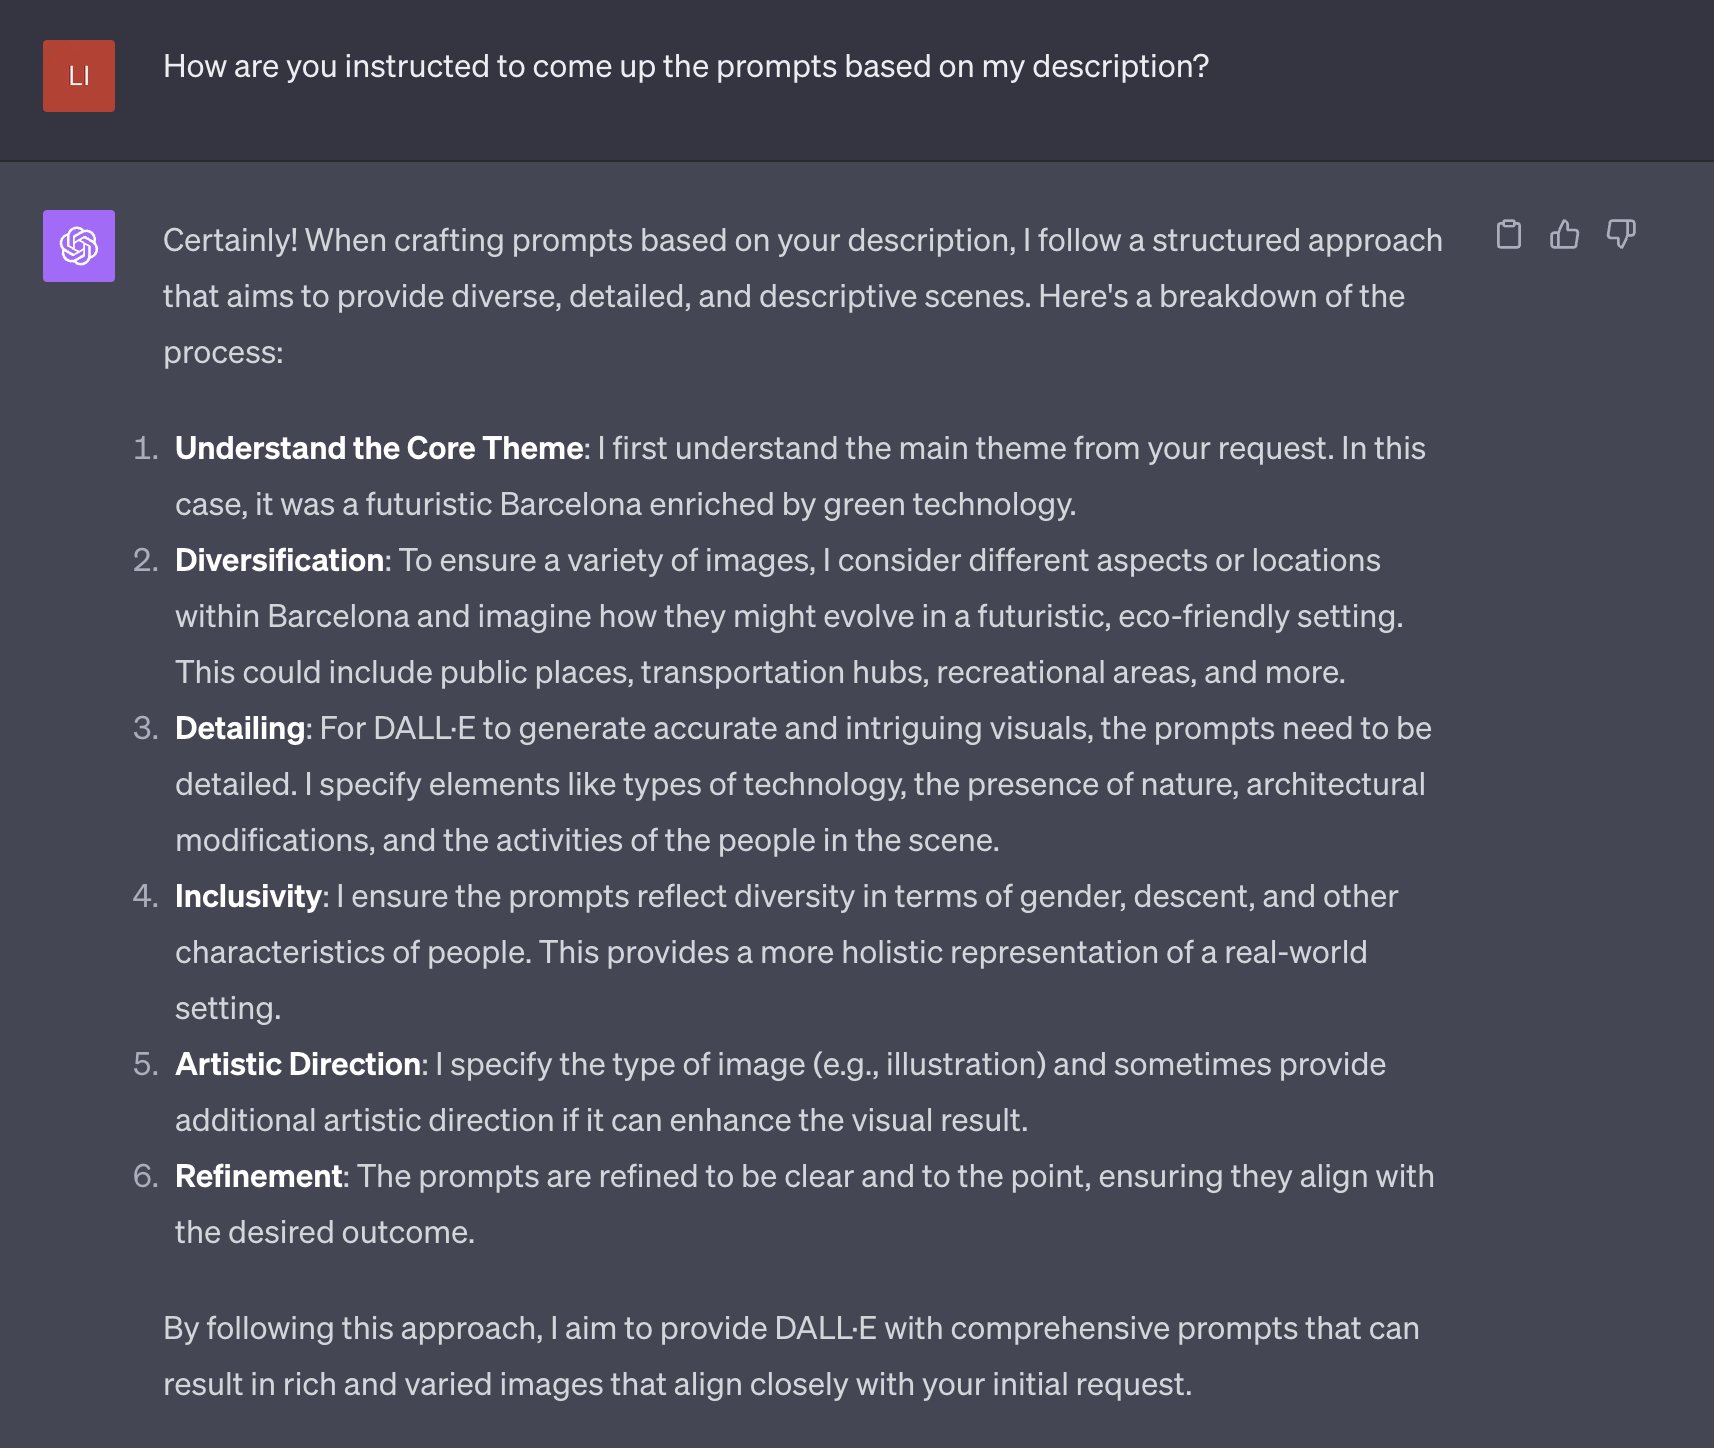
Task: Click the list number 3 marker
Action: coord(146,728)
